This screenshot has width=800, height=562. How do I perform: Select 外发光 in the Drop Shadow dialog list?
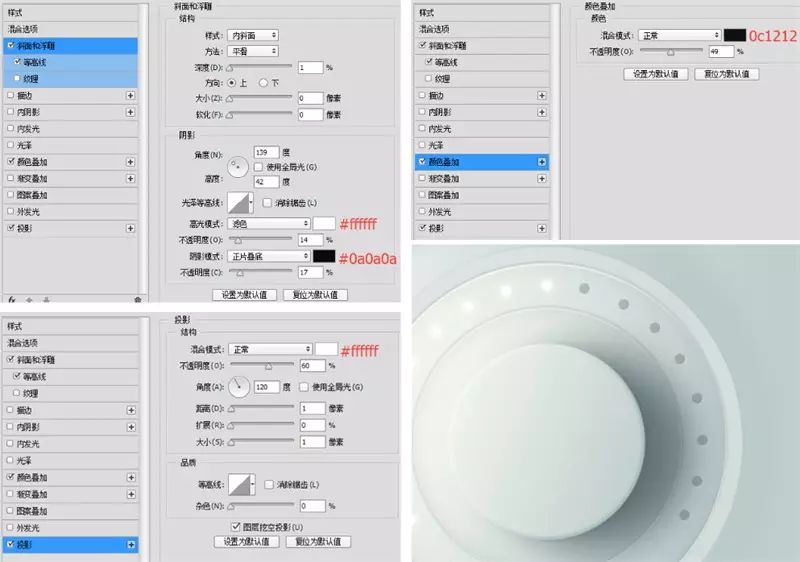click(70, 527)
